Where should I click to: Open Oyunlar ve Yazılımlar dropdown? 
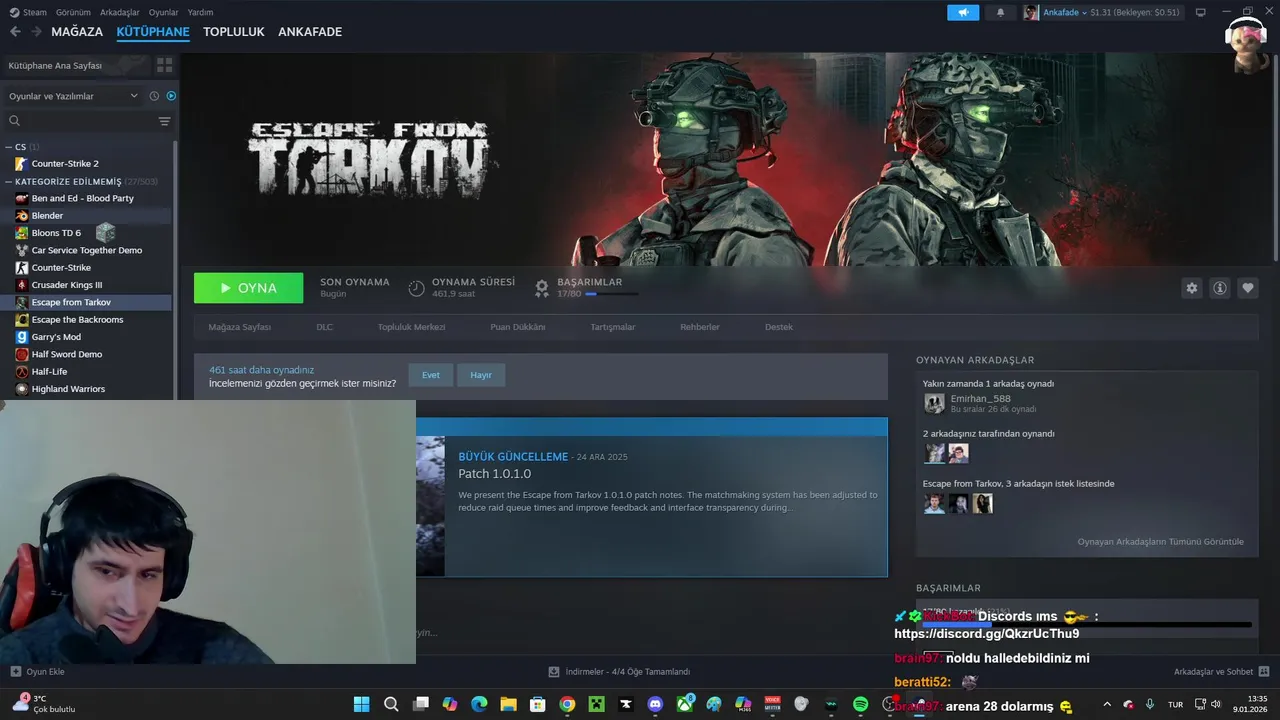(x=73, y=96)
